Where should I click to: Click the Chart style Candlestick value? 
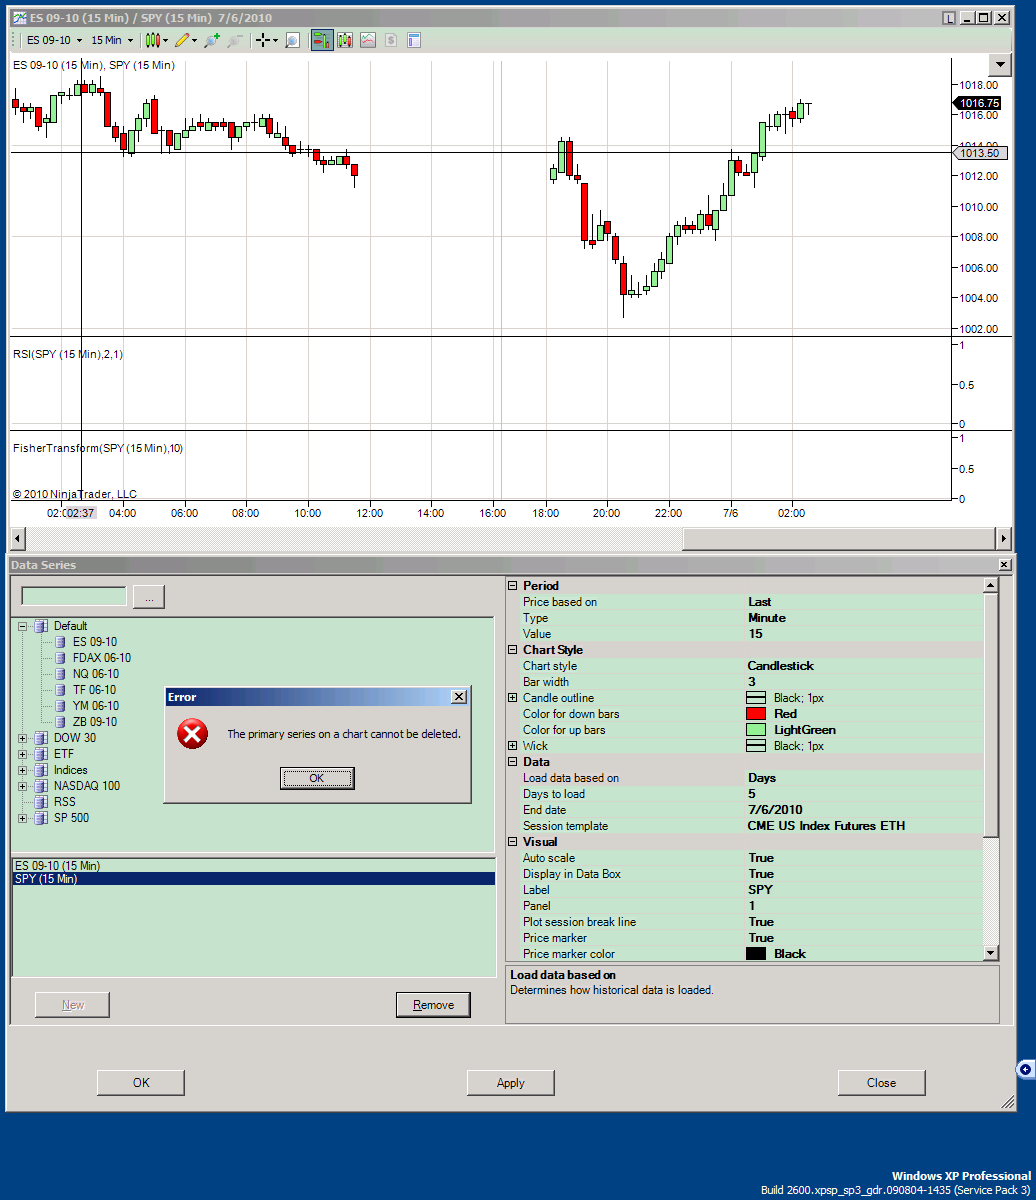864,666
